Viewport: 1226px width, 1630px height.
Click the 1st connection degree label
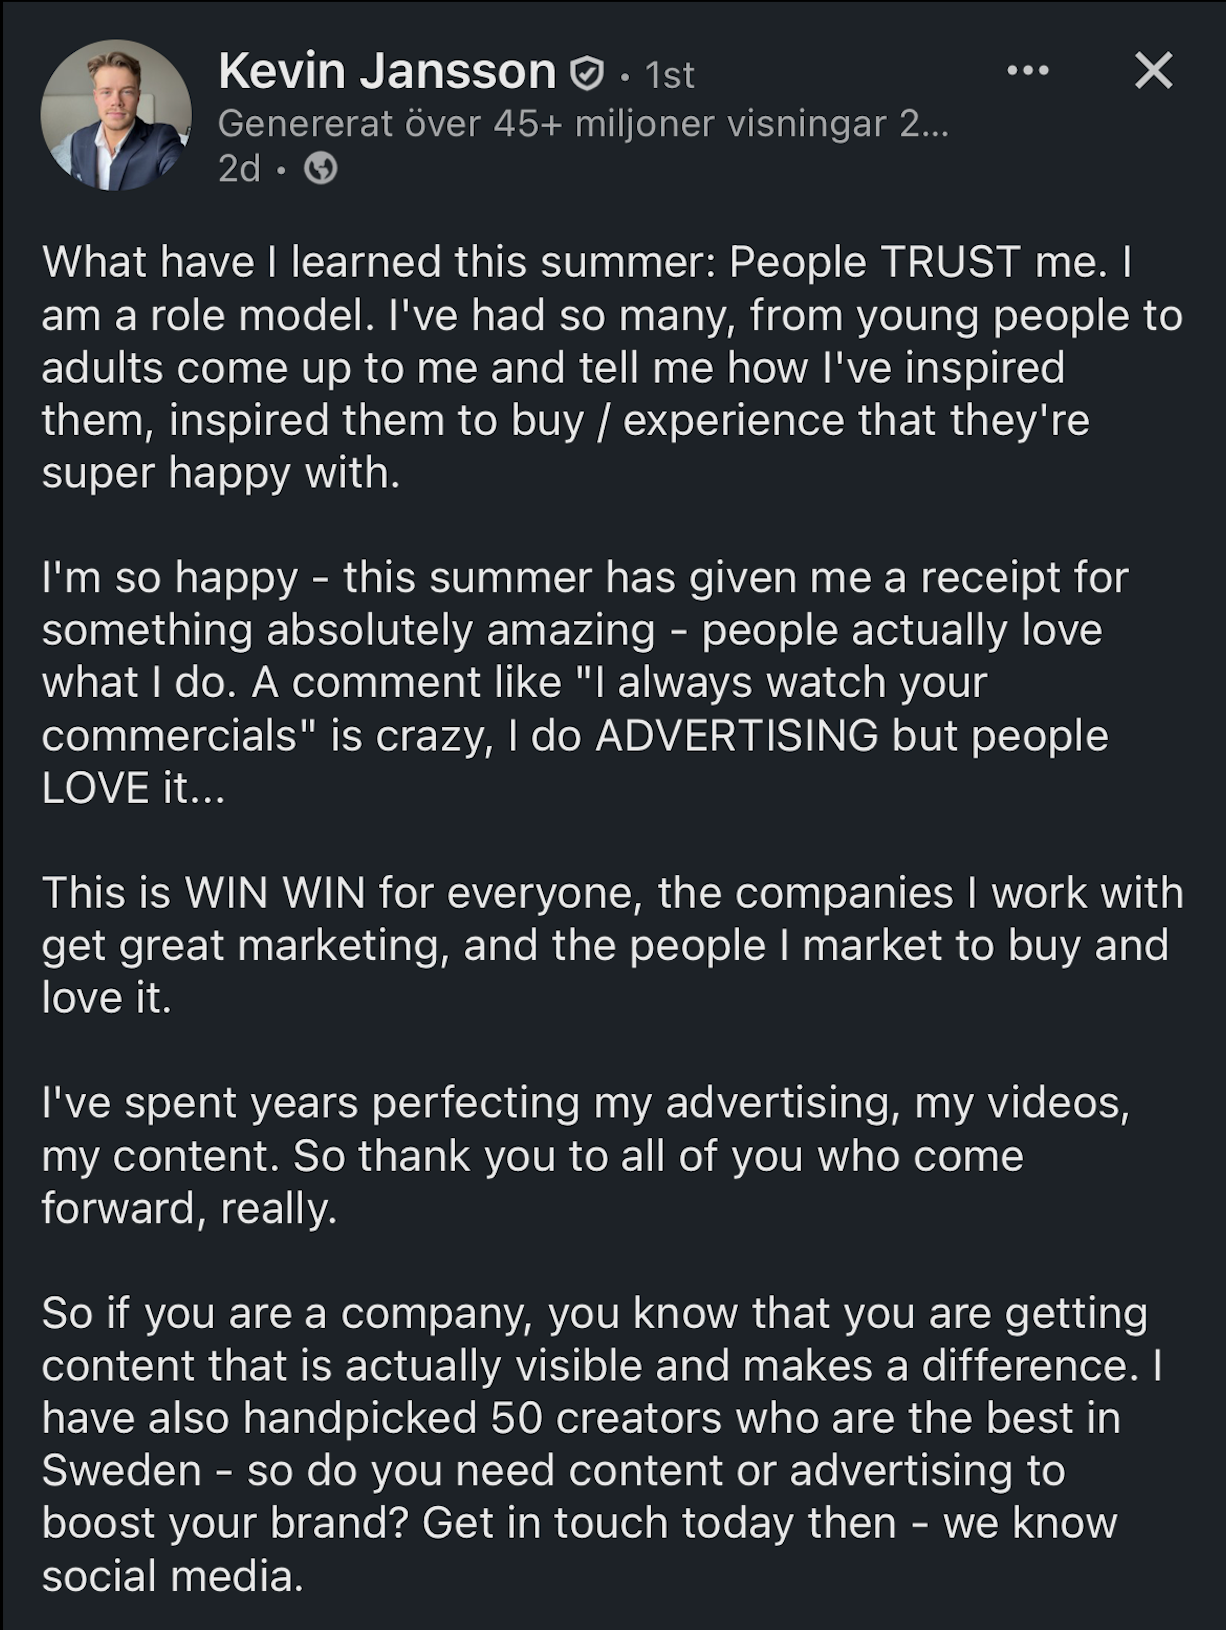[669, 74]
